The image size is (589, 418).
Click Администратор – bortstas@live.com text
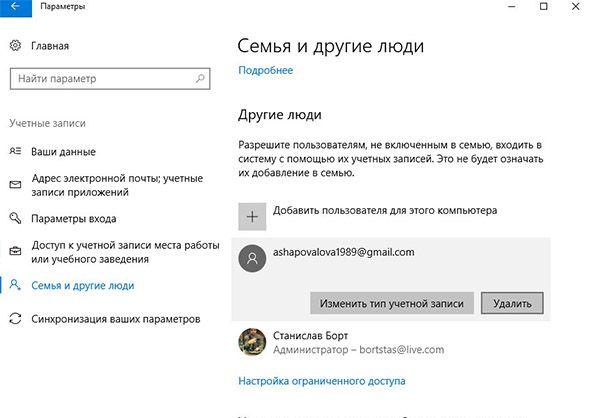(358, 350)
